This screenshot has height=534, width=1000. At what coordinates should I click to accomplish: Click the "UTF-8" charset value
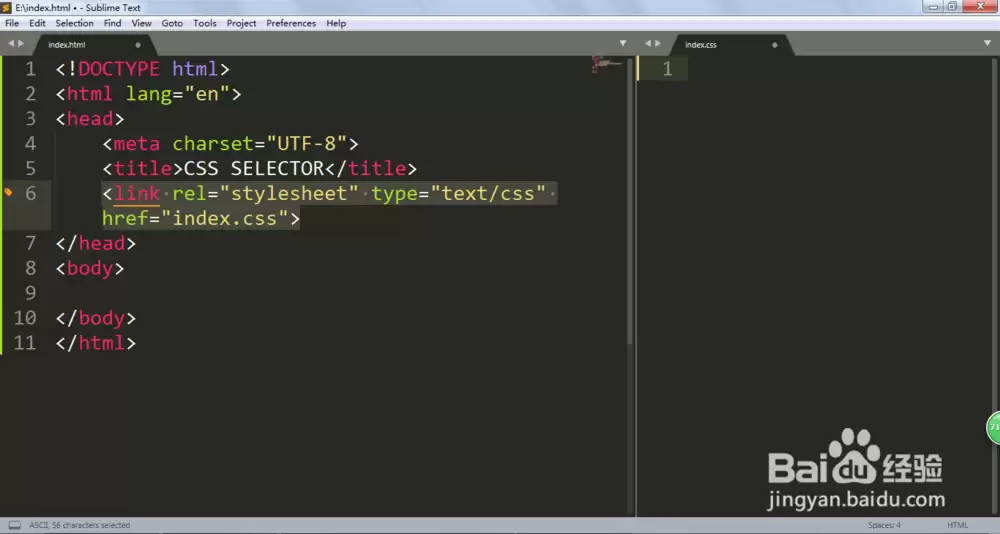point(306,144)
